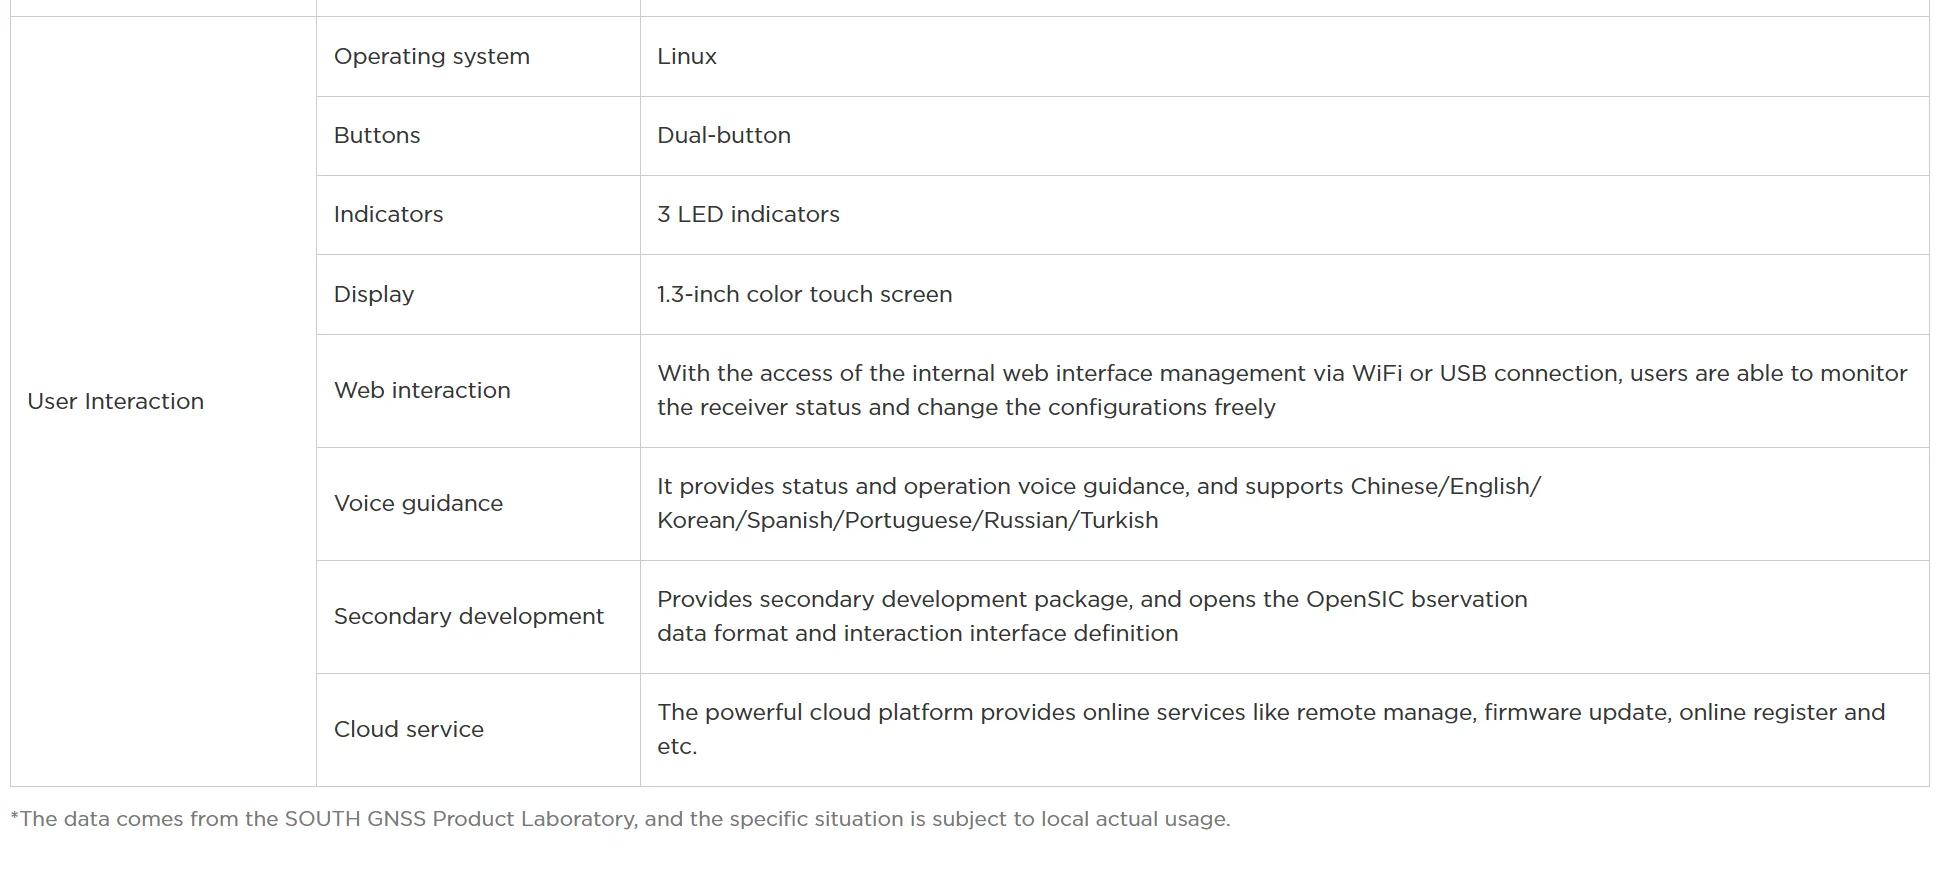
Task: Click the "User Interaction" category cell
Action: 116,401
